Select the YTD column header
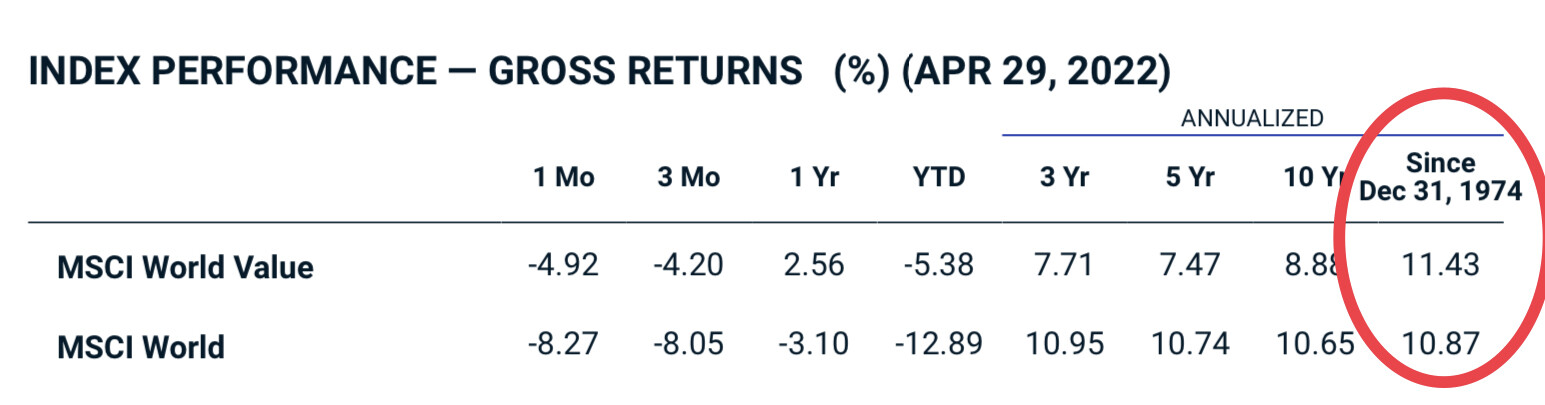 click(x=938, y=178)
